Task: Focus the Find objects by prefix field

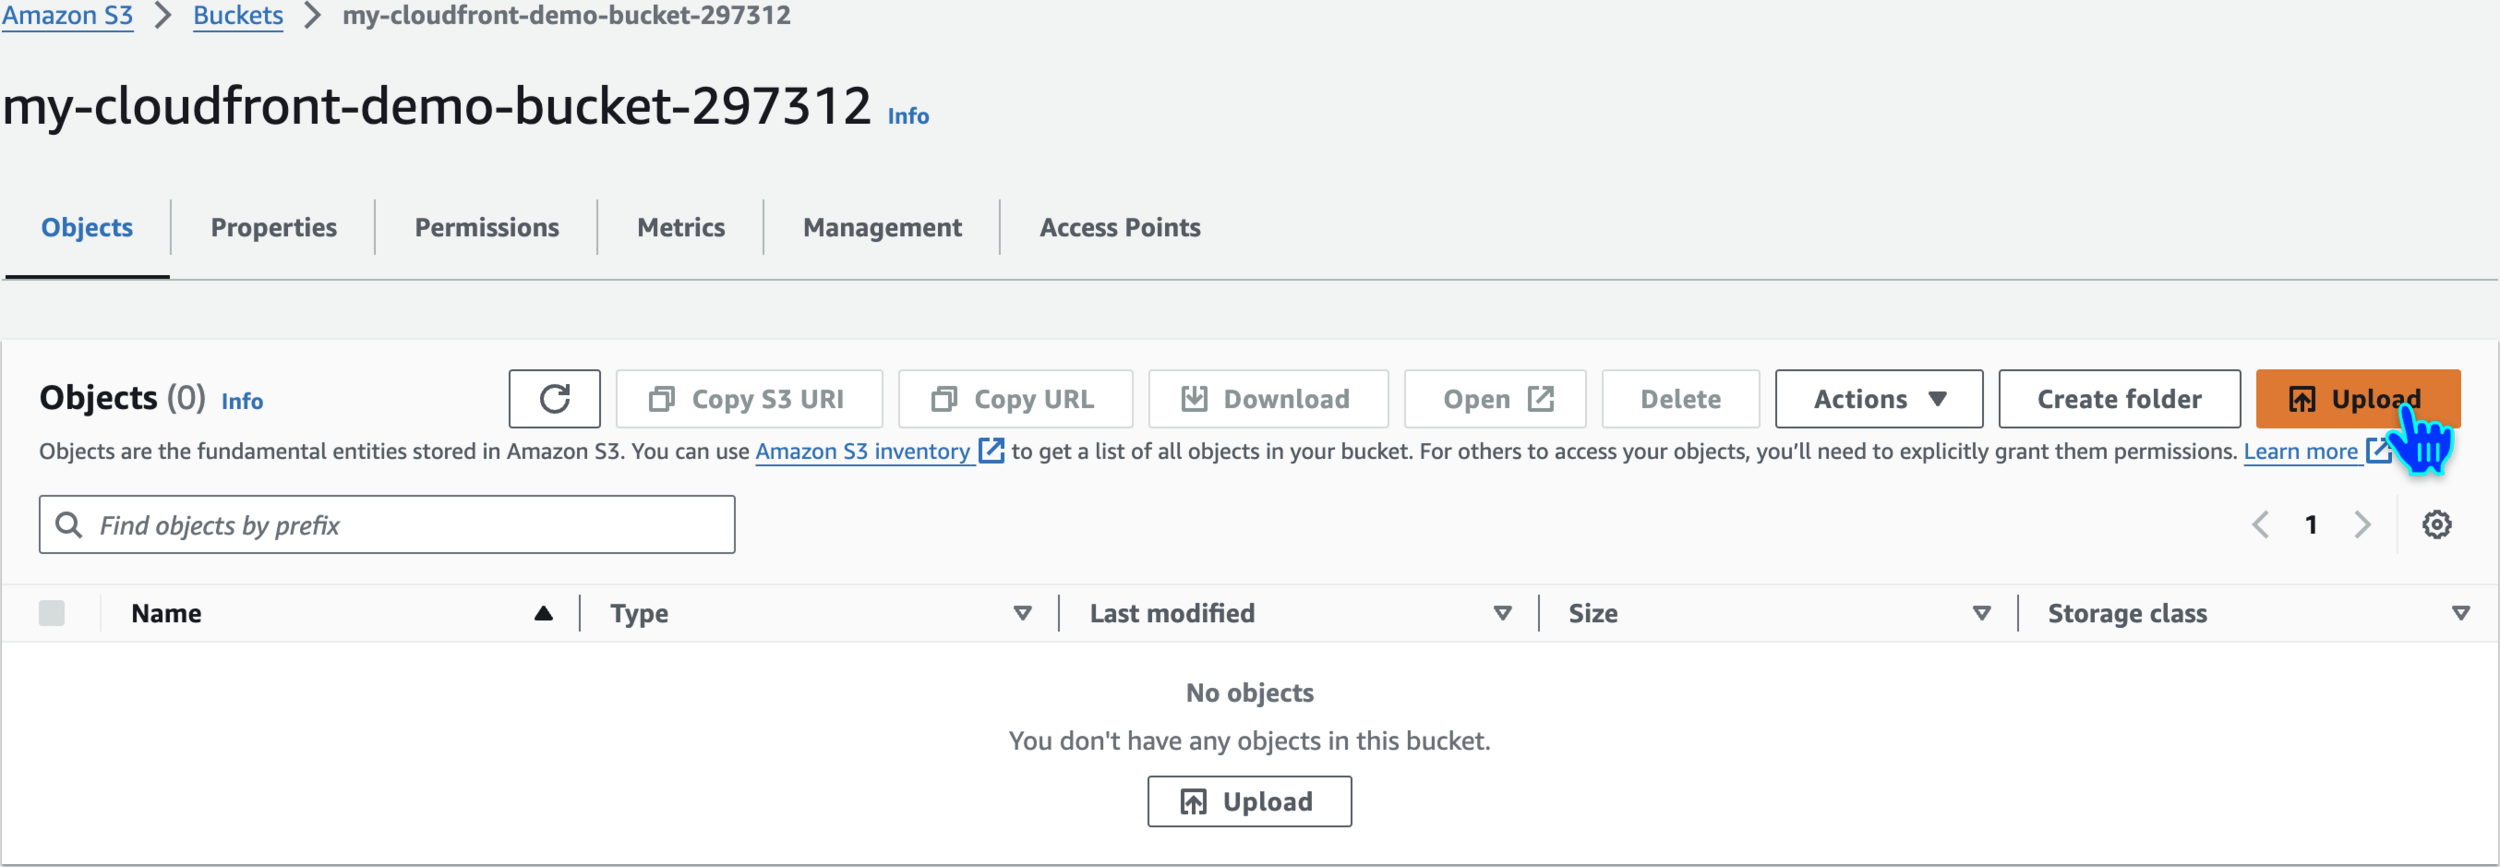Action: [387, 525]
